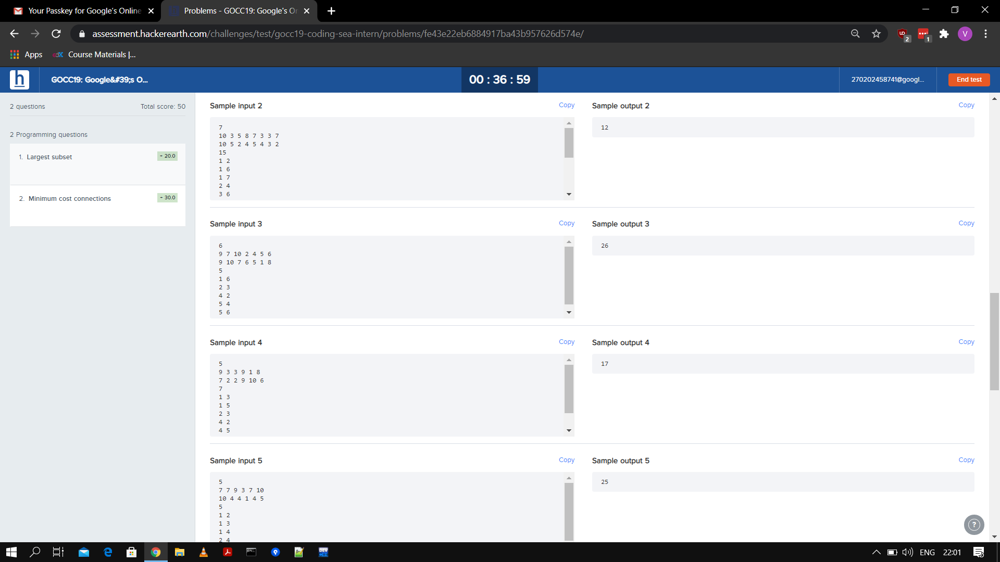The height and width of the screenshot is (562, 1000).
Task: Open Mail app from taskbar
Action: (84, 552)
